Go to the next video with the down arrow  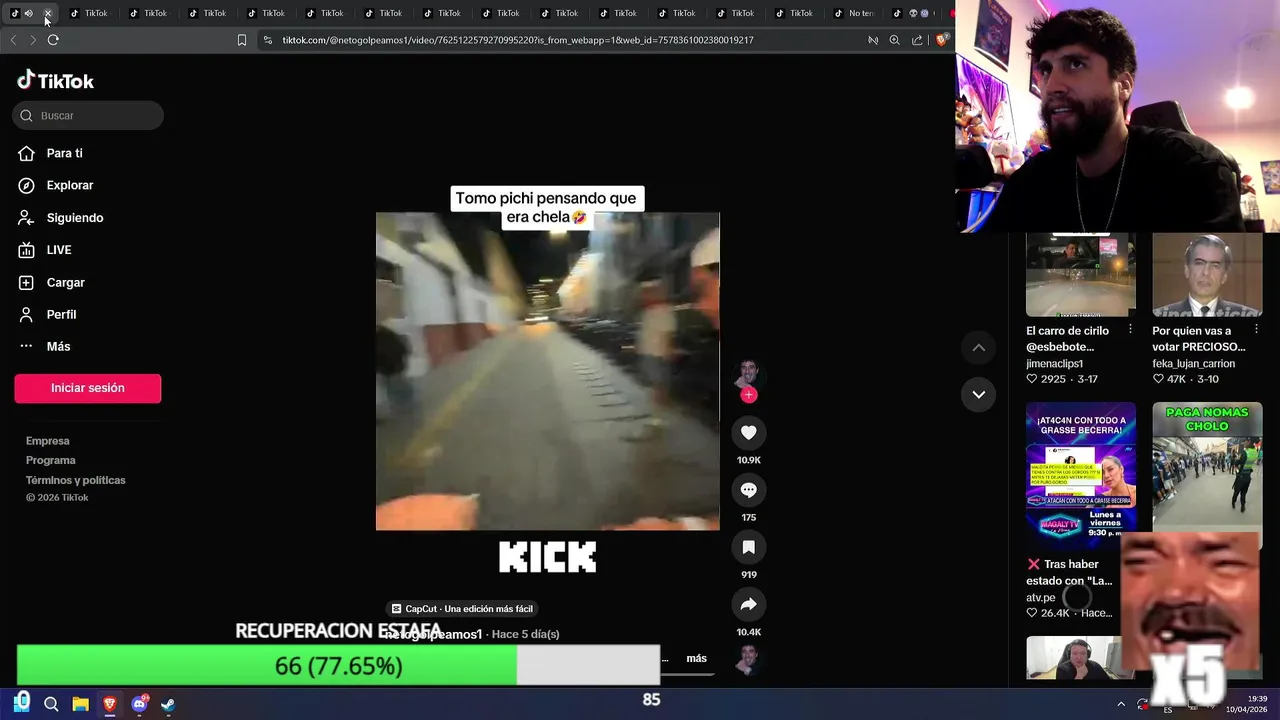(979, 394)
